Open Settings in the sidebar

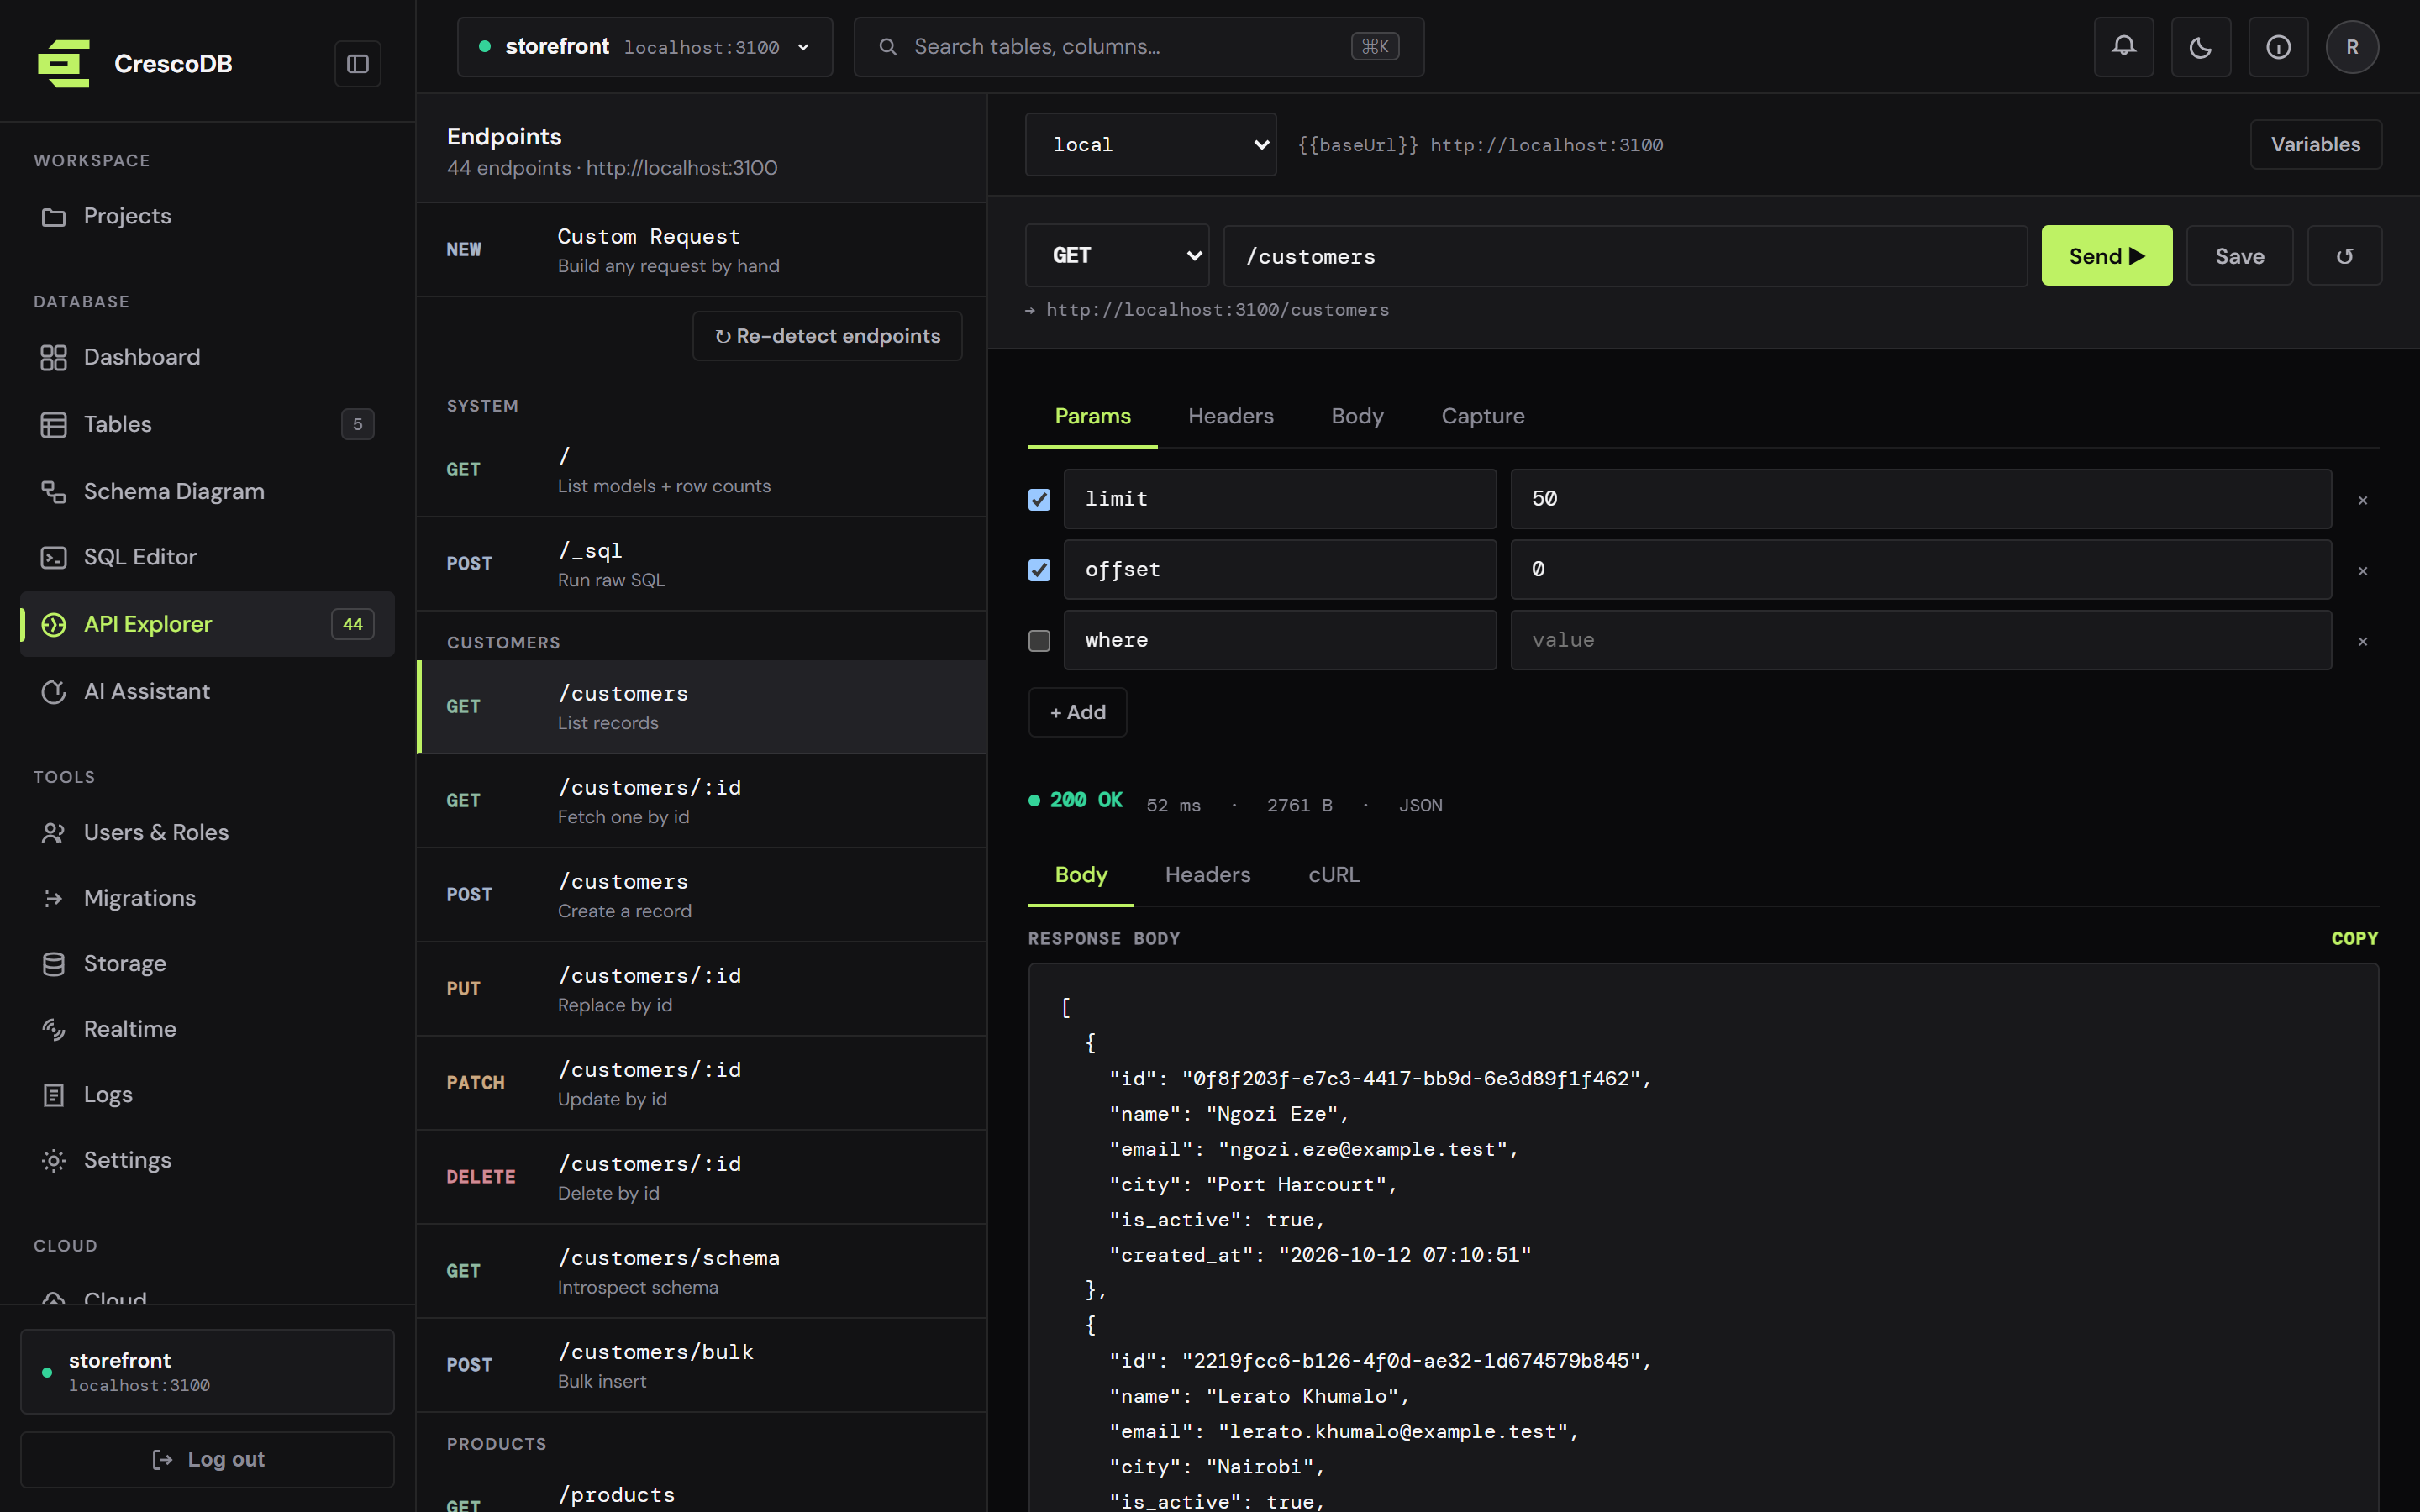[x=207, y=1160]
